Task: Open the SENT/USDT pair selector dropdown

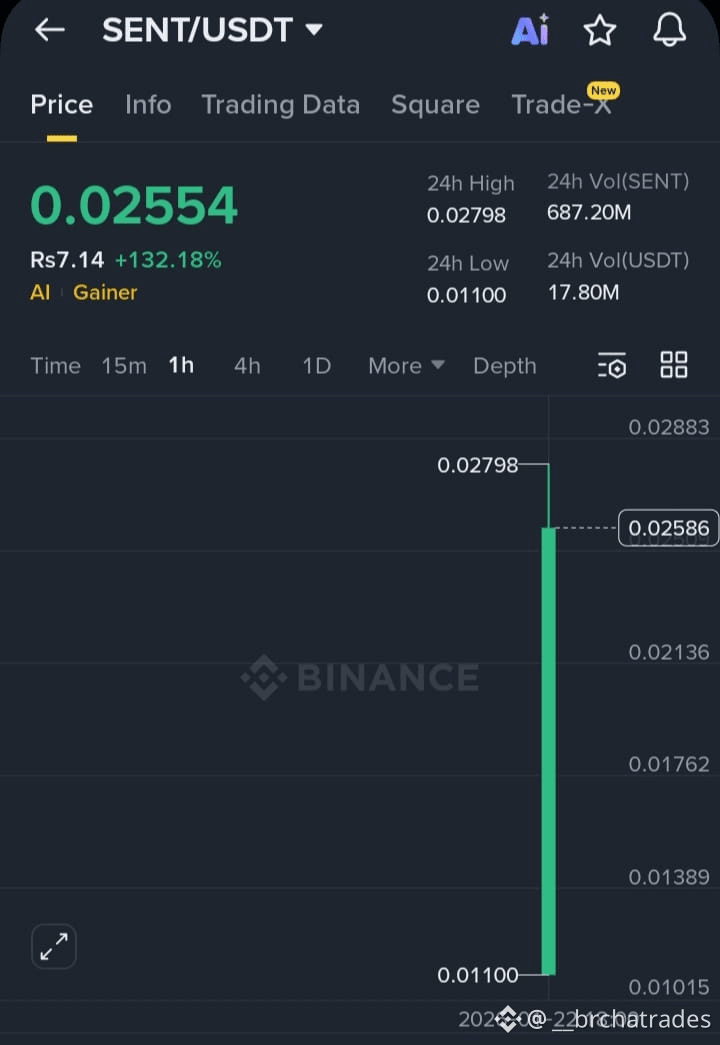Action: tap(213, 30)
